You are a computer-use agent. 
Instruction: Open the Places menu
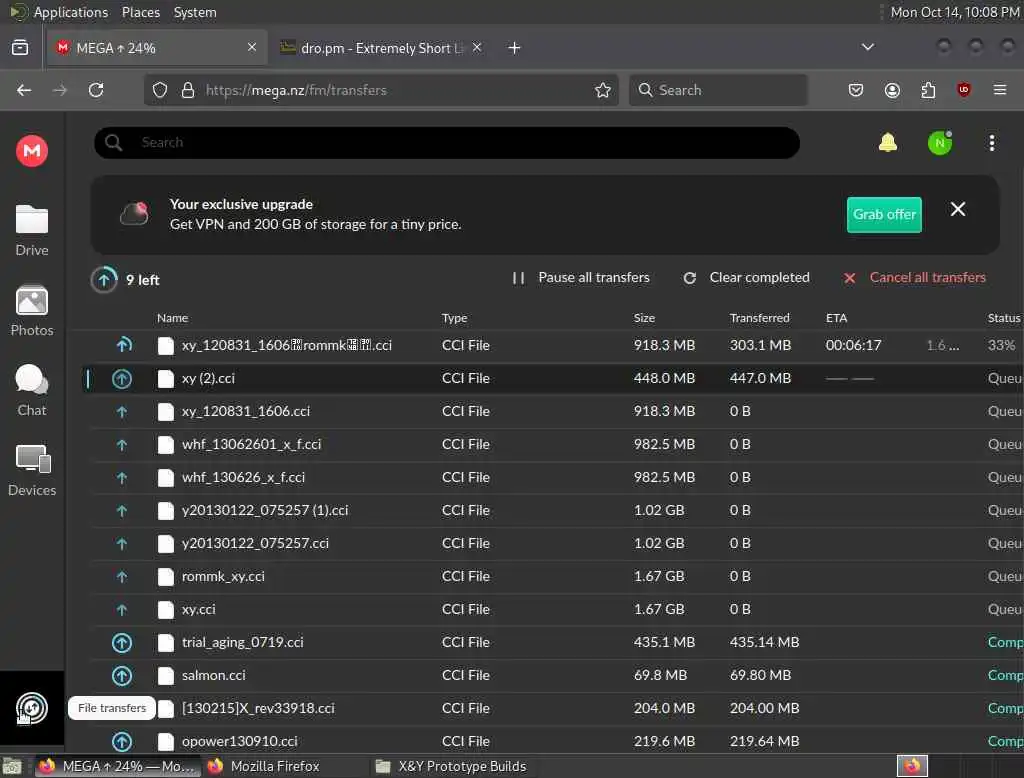pos(141,12)
